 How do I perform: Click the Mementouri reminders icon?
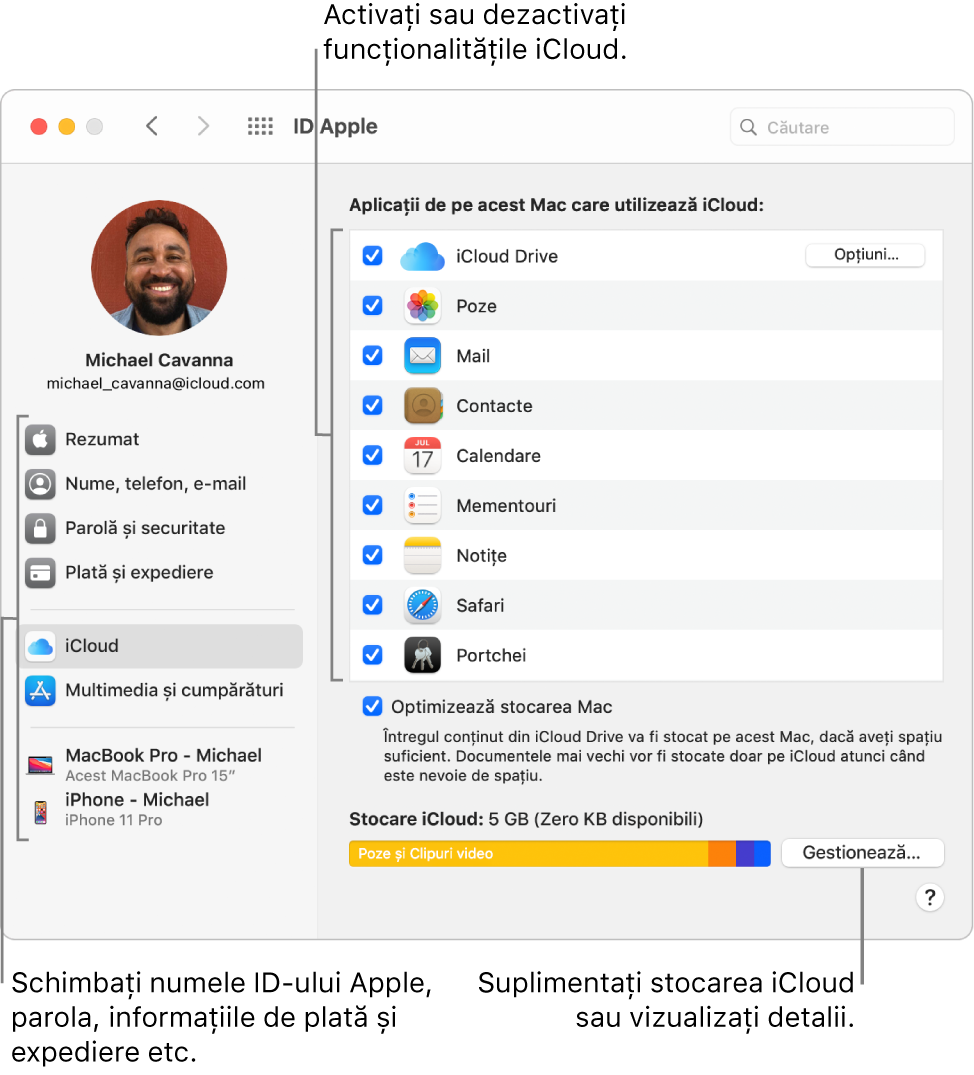[422, 506]
